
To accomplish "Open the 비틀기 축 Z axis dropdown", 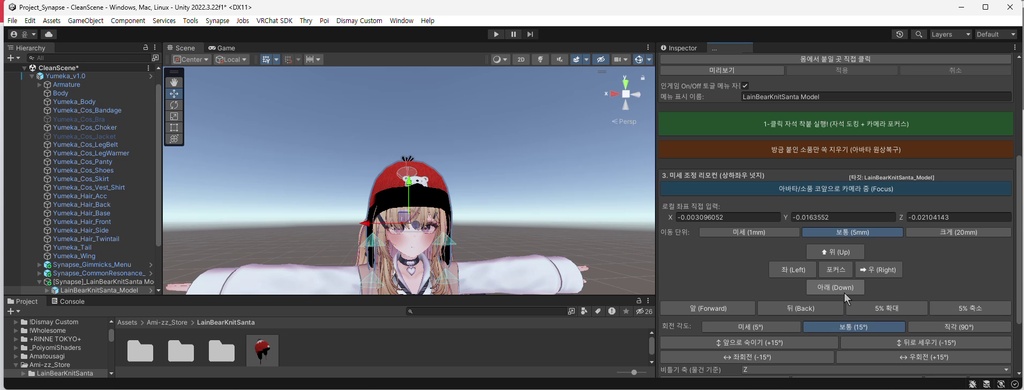I will point(876,370).
